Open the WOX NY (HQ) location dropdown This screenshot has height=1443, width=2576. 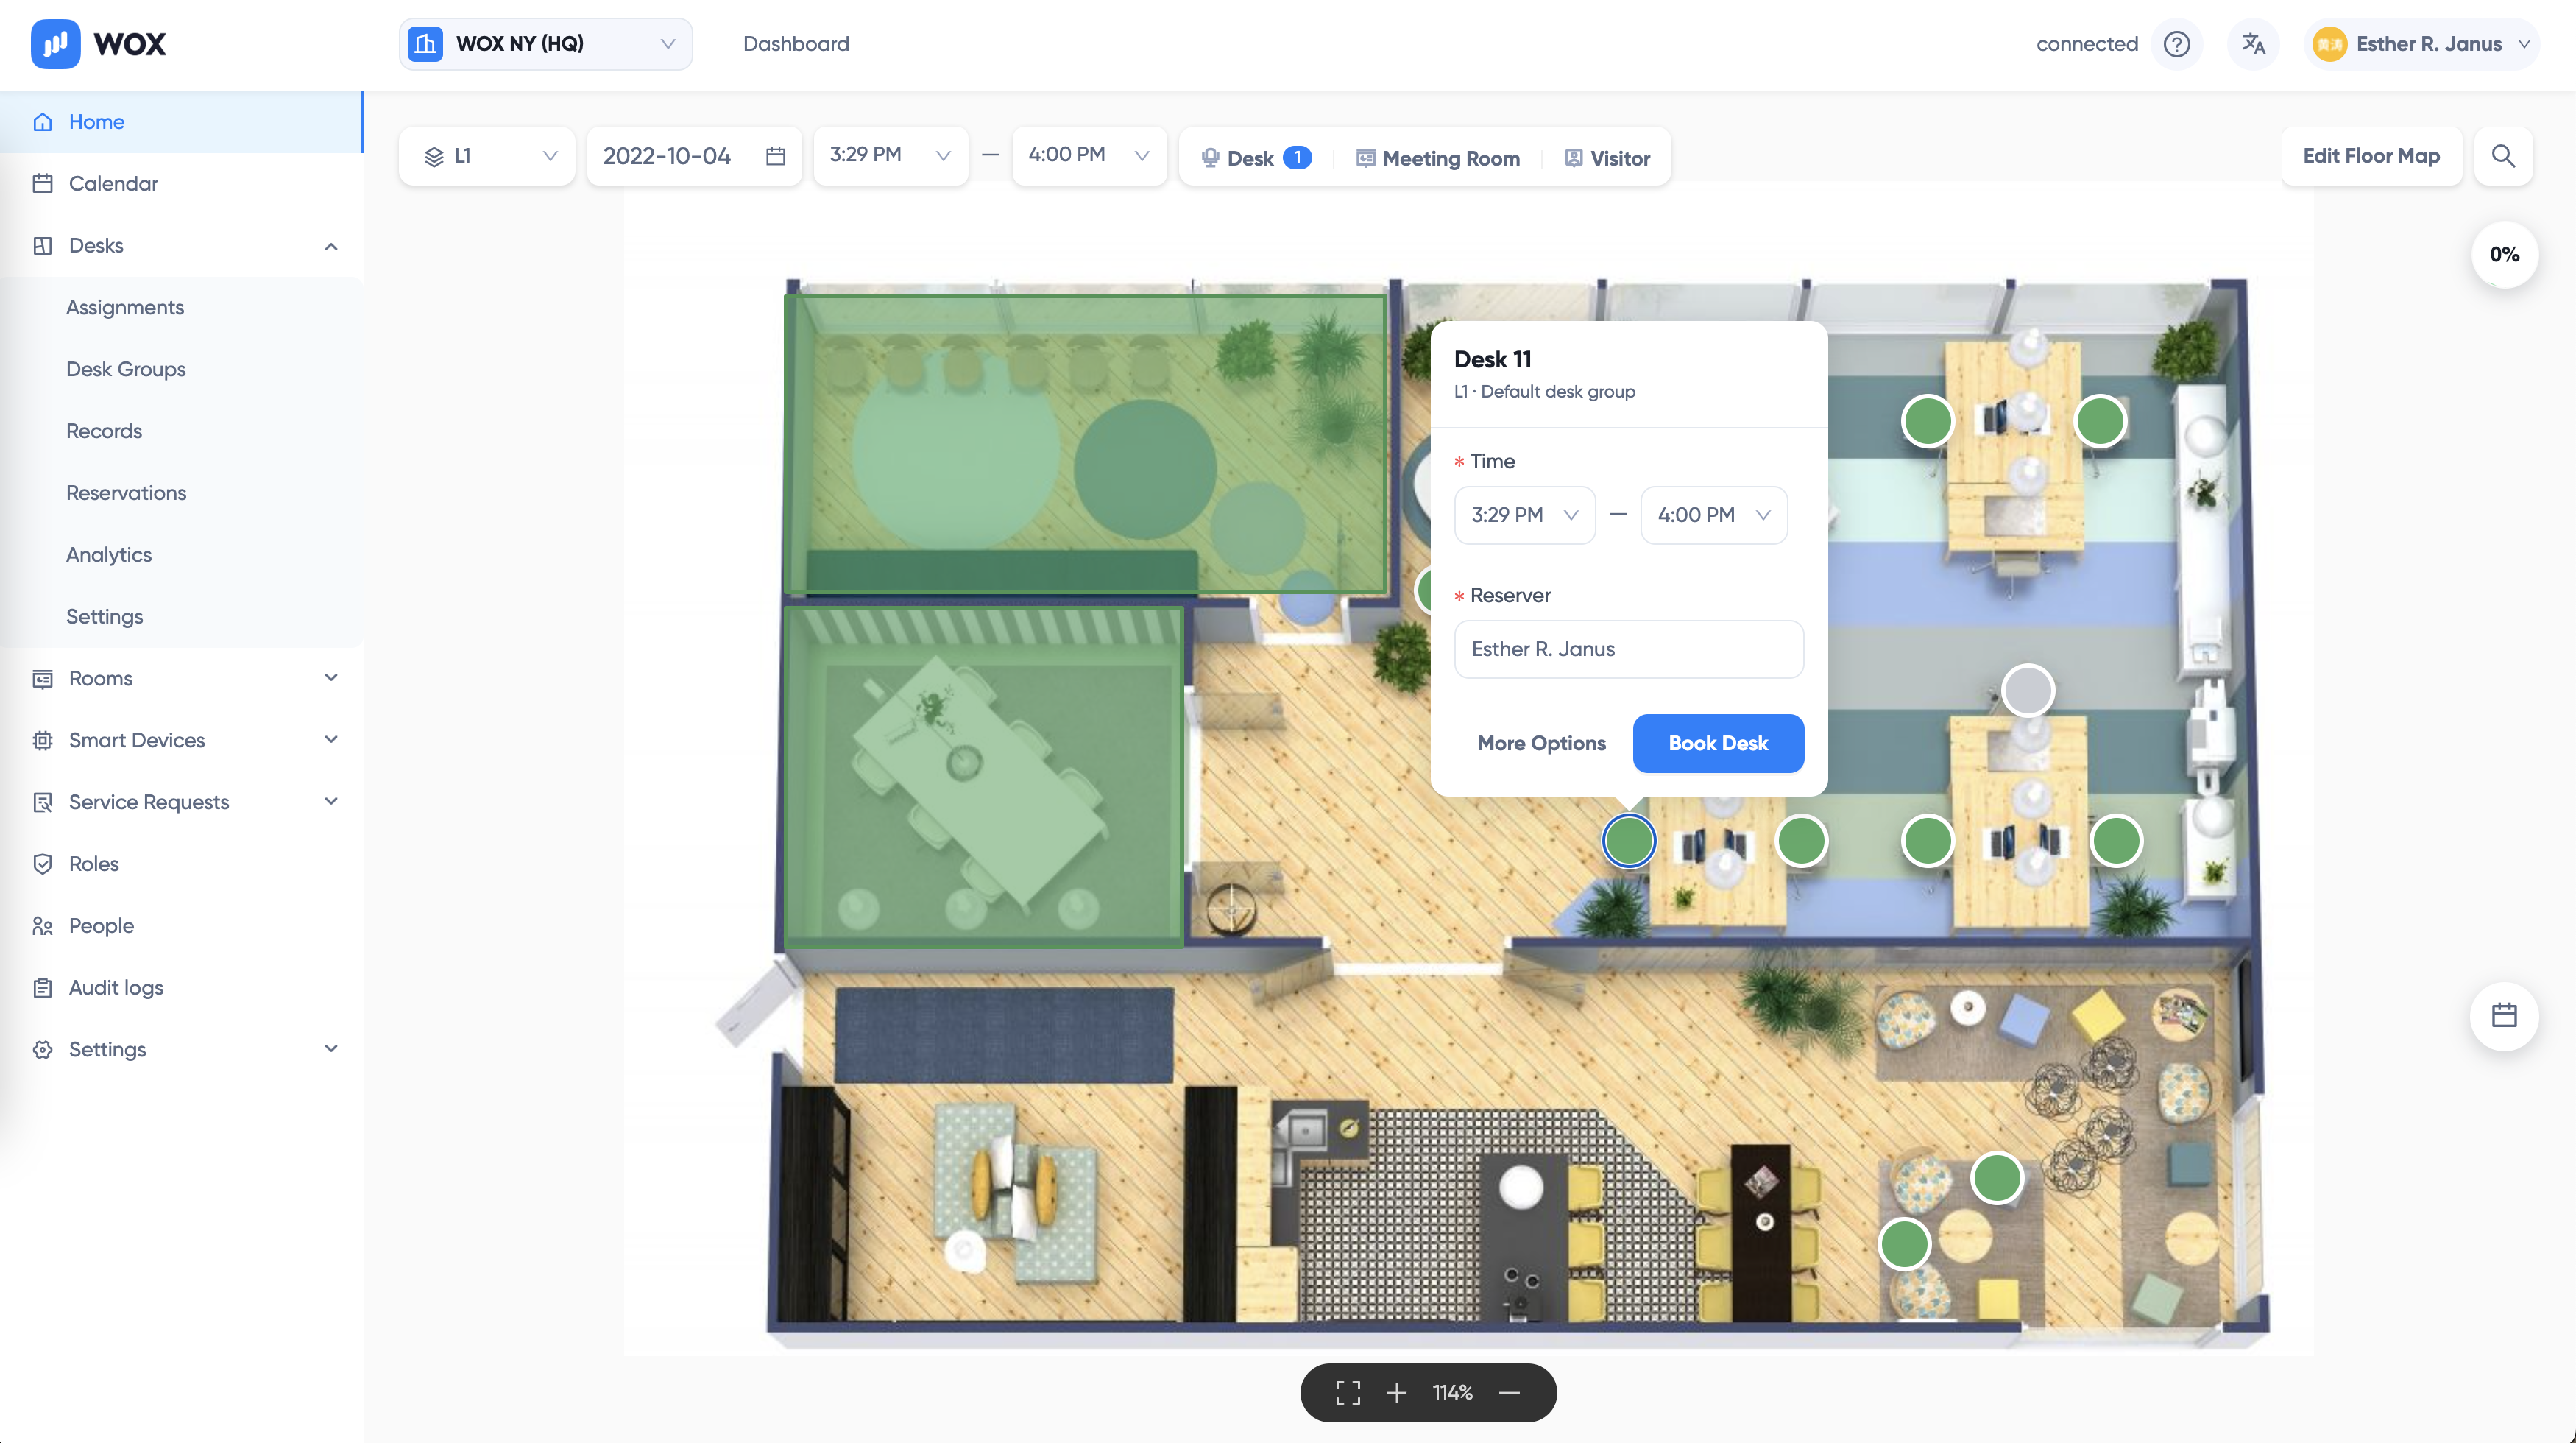[546, 44]
